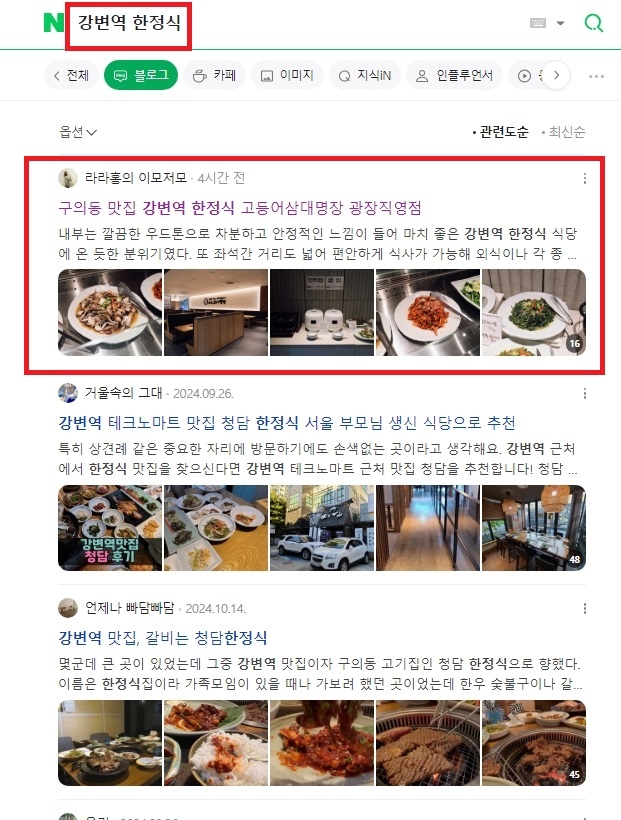Image resolution: width=621 pixels, height=820 pixels.
Task: Select the 이미지 tab
Action: click(287, 75)
